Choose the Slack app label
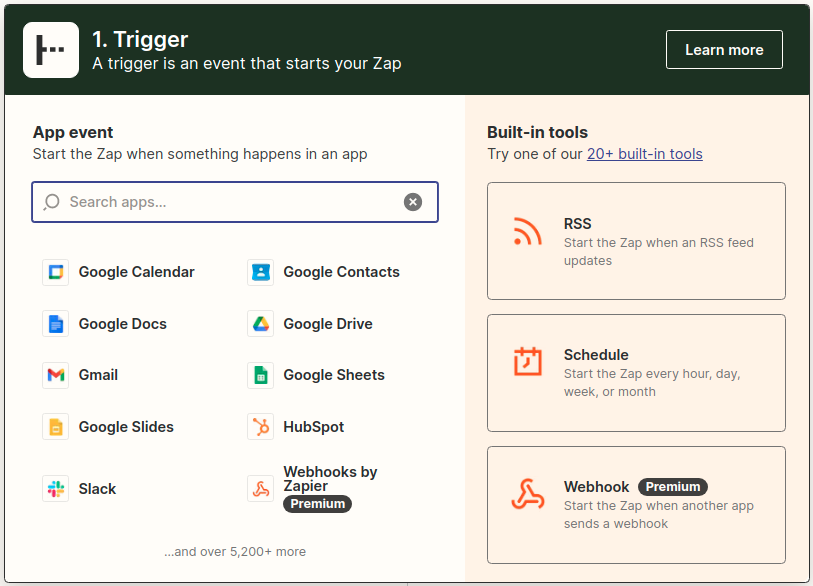The height and width of the screenshot is (586, 813). [x=97, y=489]
